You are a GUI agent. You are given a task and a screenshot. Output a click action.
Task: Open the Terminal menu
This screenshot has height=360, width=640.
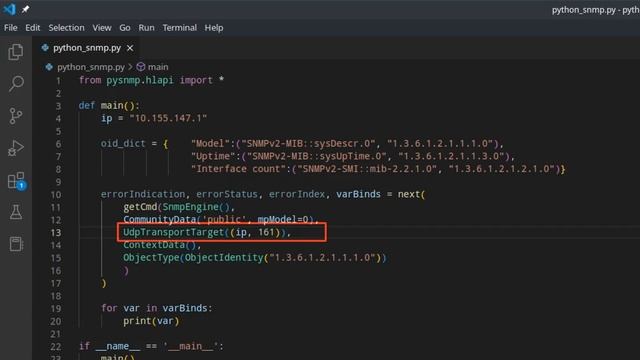pyautogui.click(x=180, y=28)
